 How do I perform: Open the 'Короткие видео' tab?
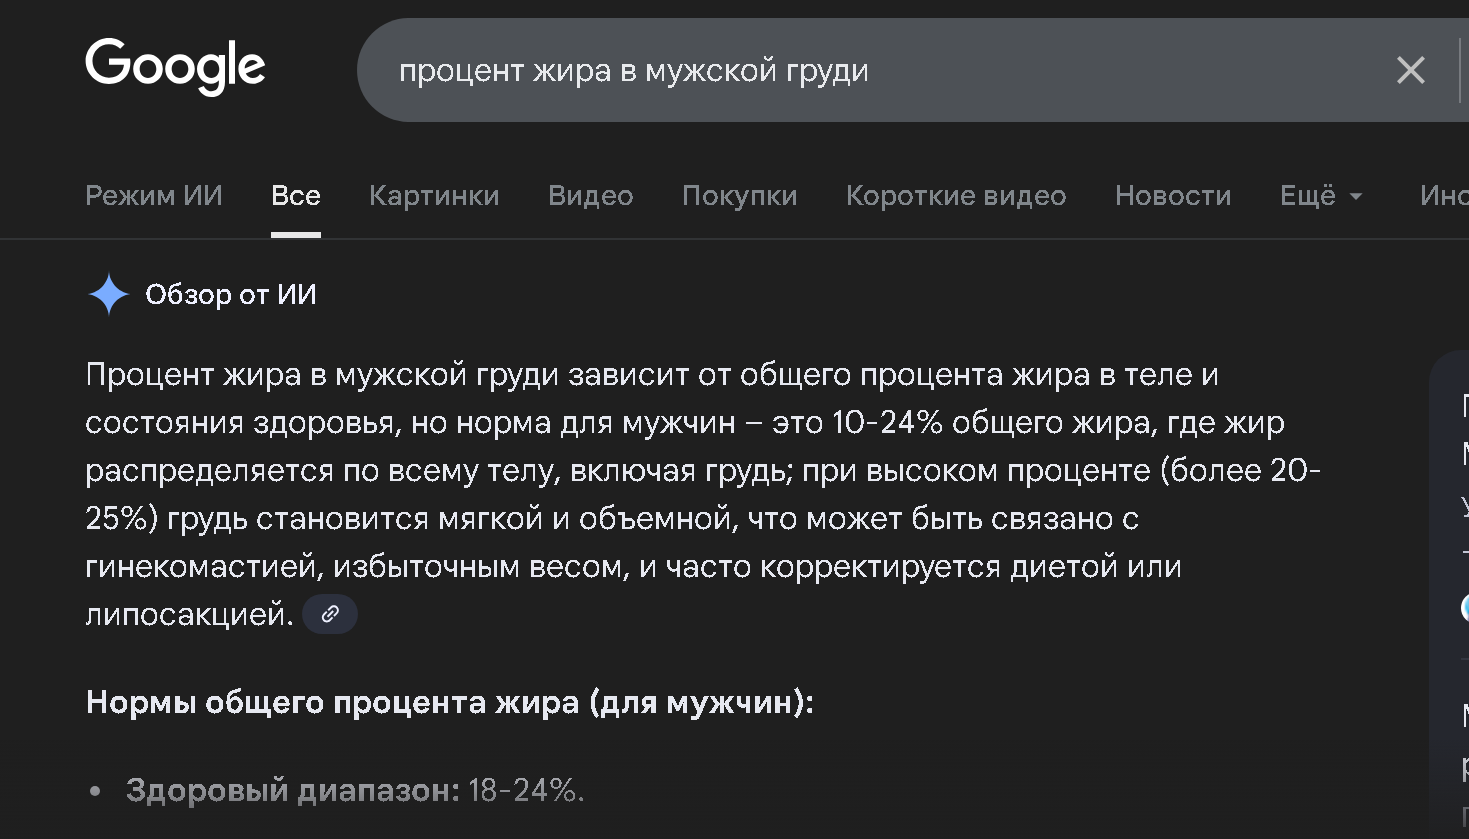click(x=956, y=196)
